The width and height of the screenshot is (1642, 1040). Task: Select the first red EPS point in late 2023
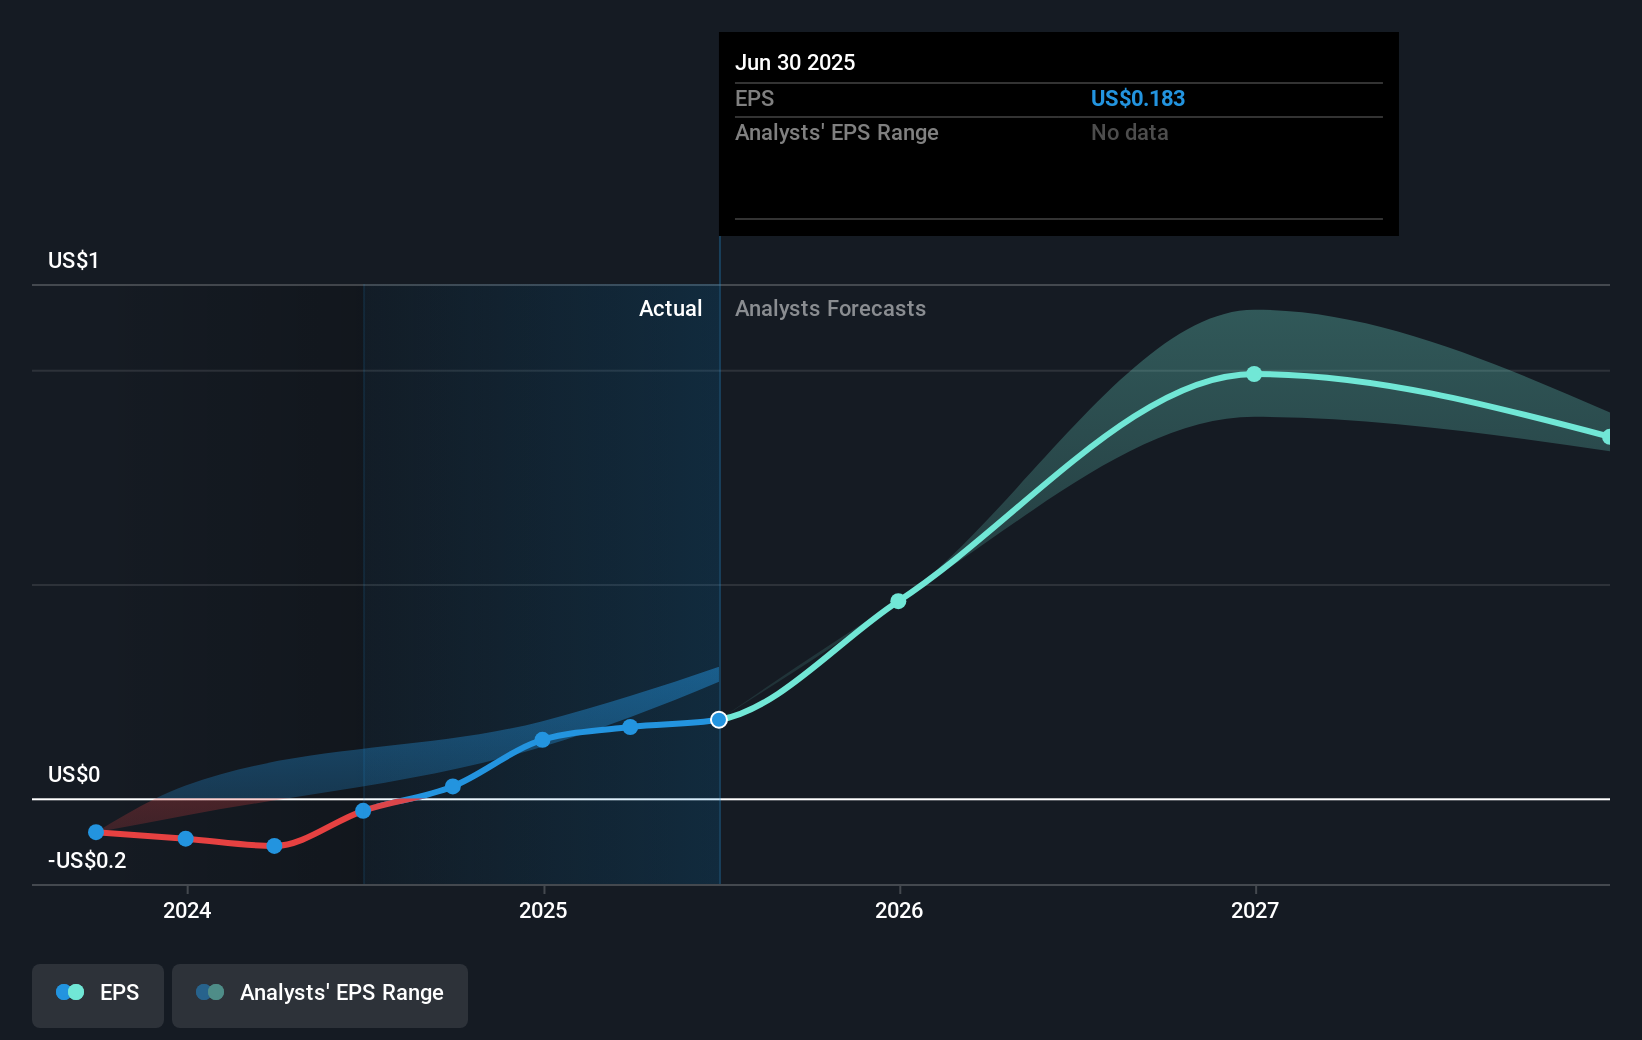point(96,832)
